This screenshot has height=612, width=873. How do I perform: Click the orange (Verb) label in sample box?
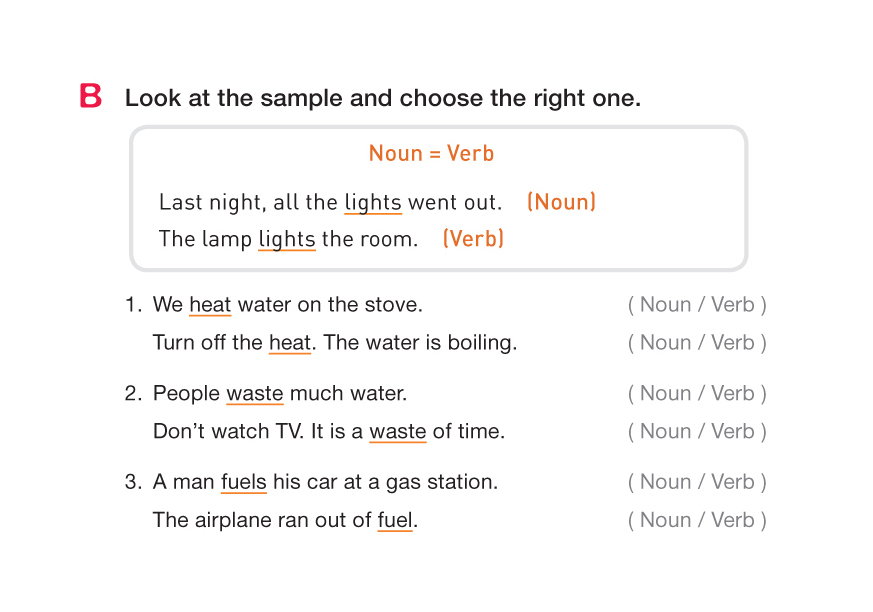473,239
